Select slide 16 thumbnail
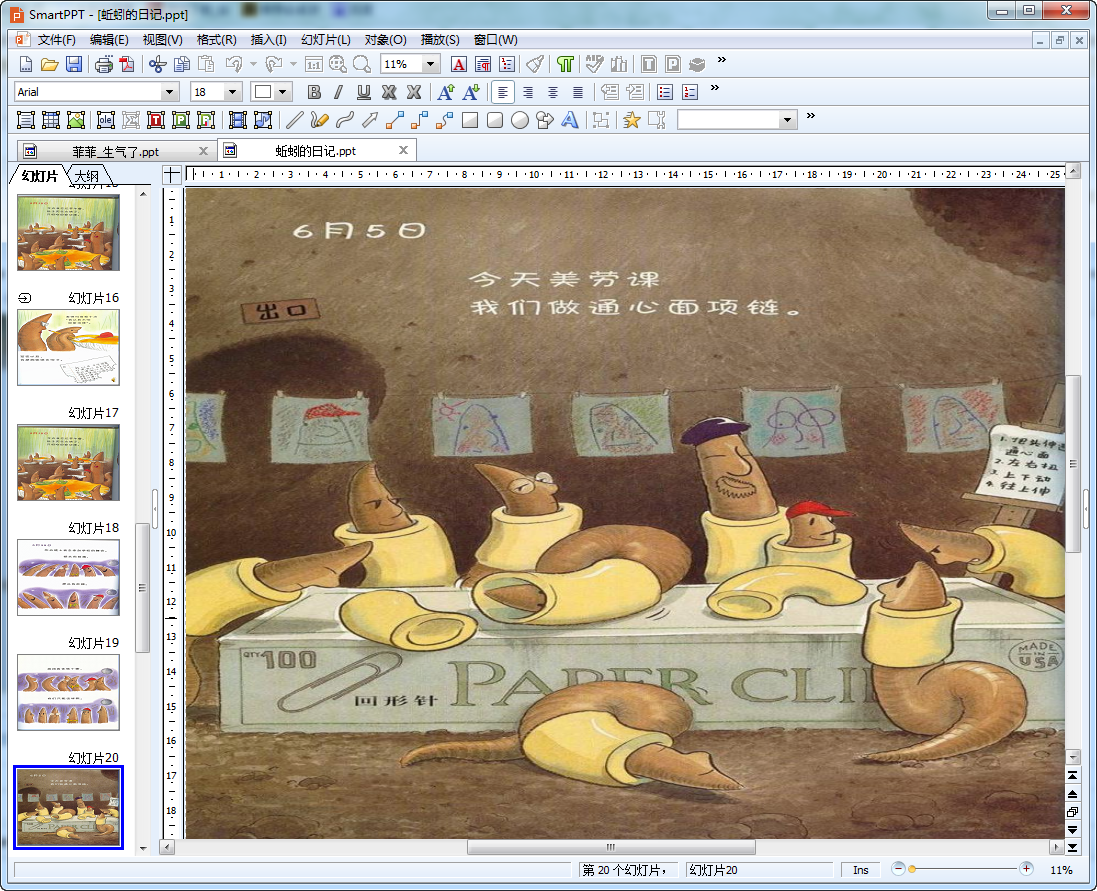 pyautogui.click(x=69, y=347)
